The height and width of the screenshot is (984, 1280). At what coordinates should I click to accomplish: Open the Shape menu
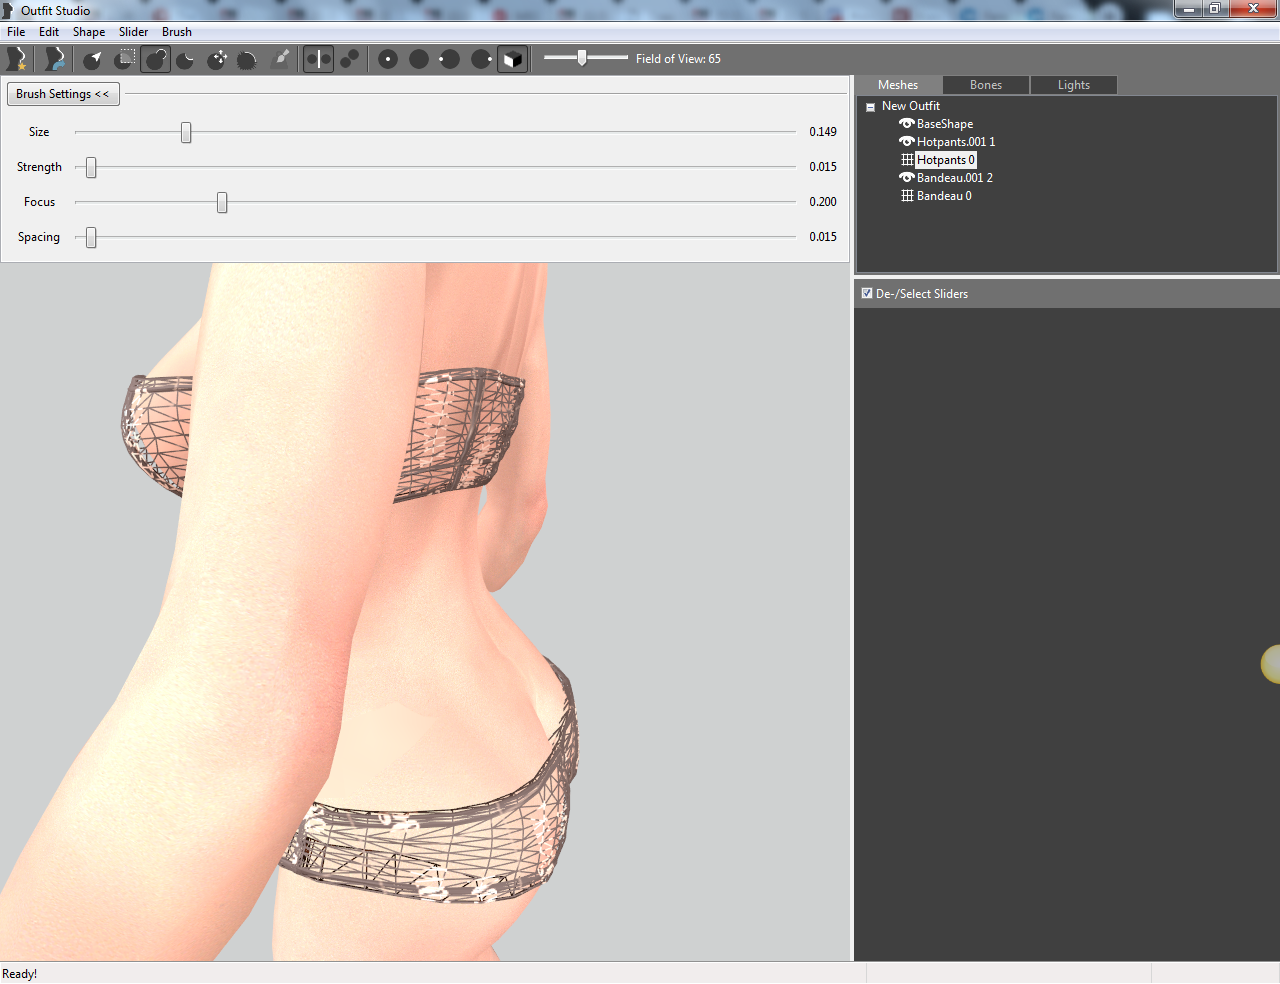(89, 32)
